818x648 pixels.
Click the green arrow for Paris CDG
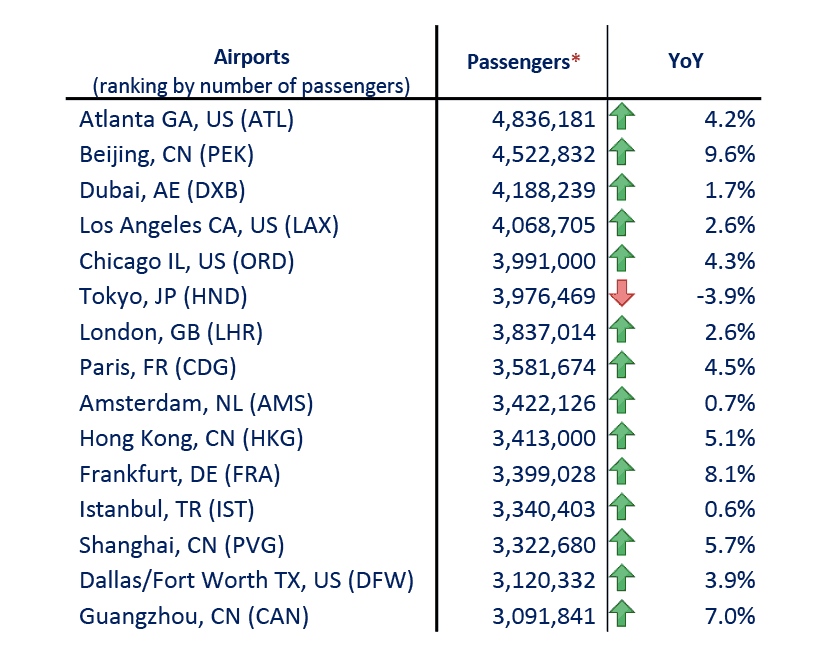click(x=622, y=366)
